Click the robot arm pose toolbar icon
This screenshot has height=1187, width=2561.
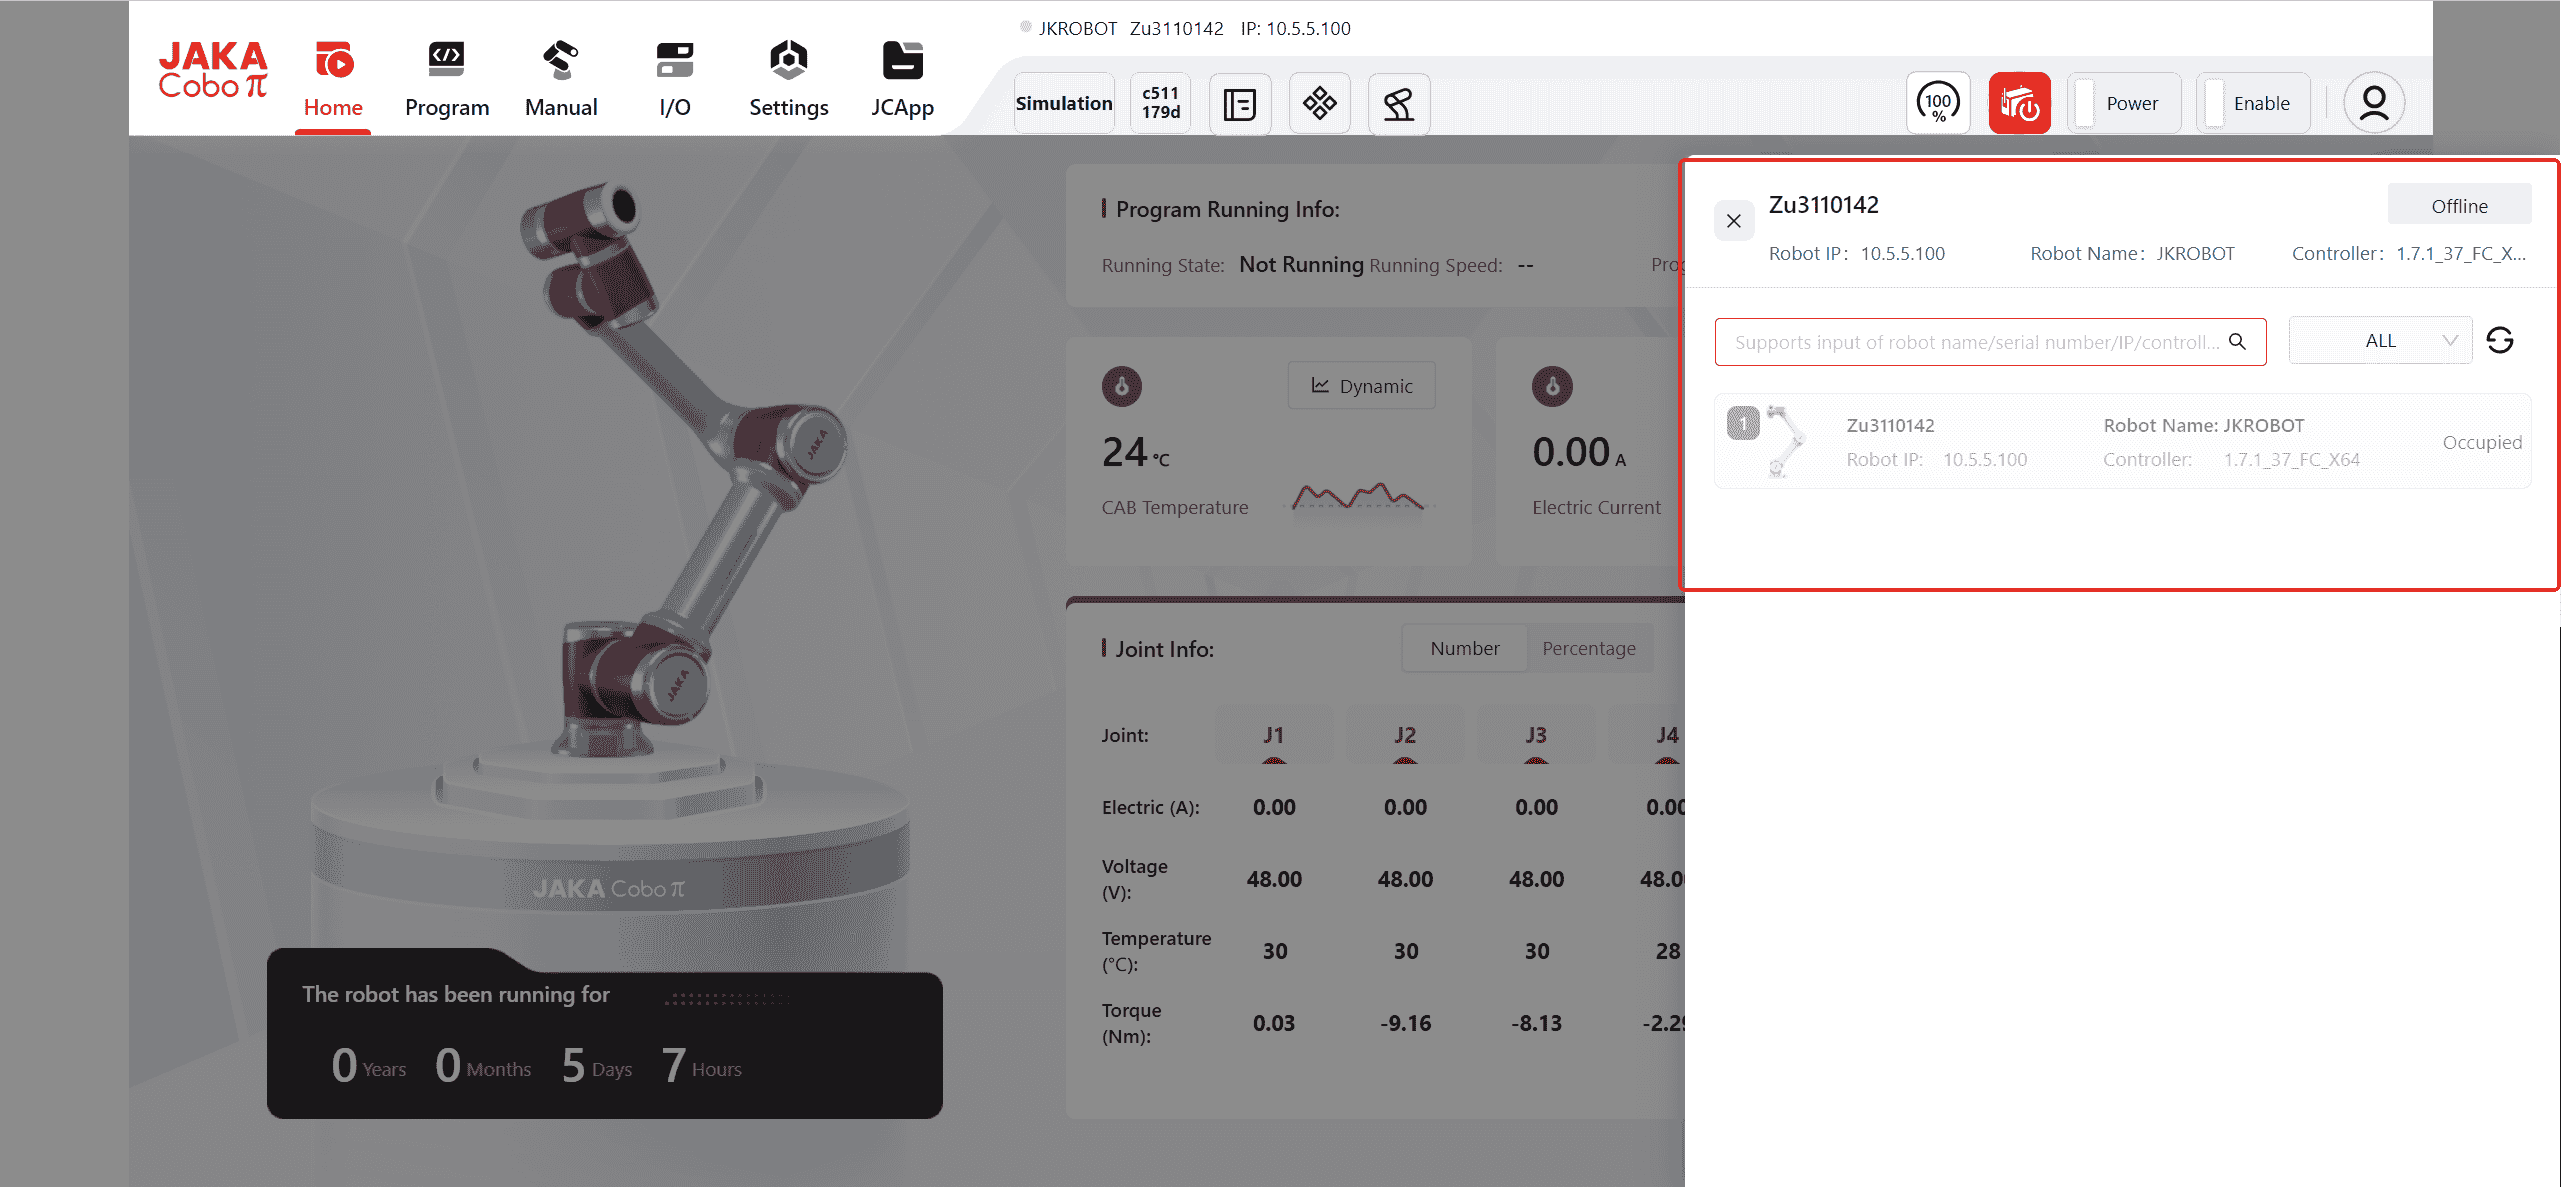(1398, 103)
